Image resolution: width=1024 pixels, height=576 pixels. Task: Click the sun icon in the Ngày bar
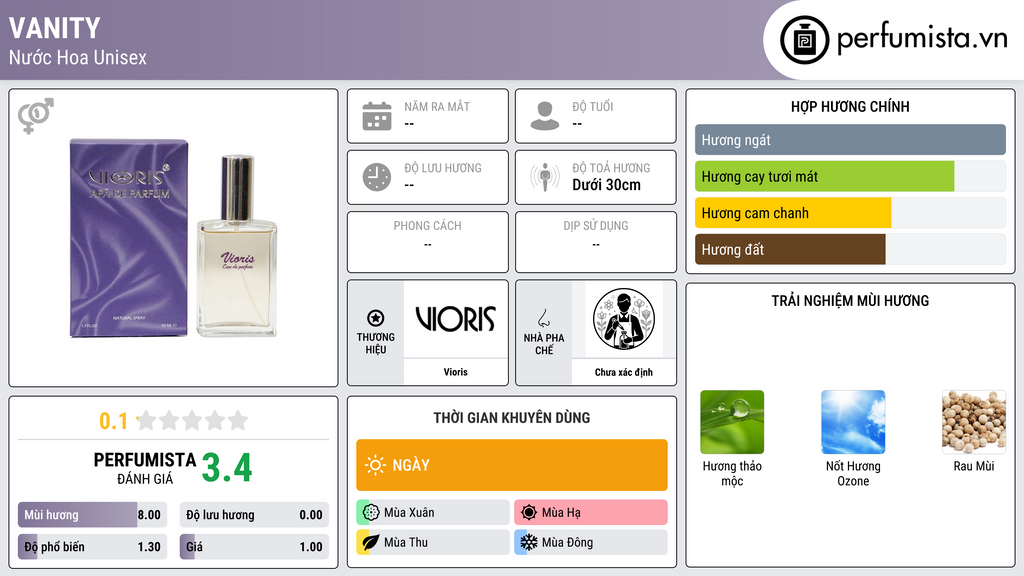tap(376, 465)
